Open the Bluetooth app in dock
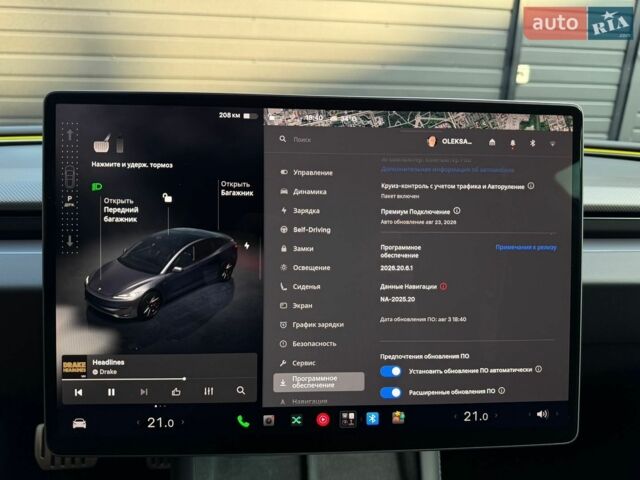The width and height of the screenshot is (640, 480). tap(372, 418)
